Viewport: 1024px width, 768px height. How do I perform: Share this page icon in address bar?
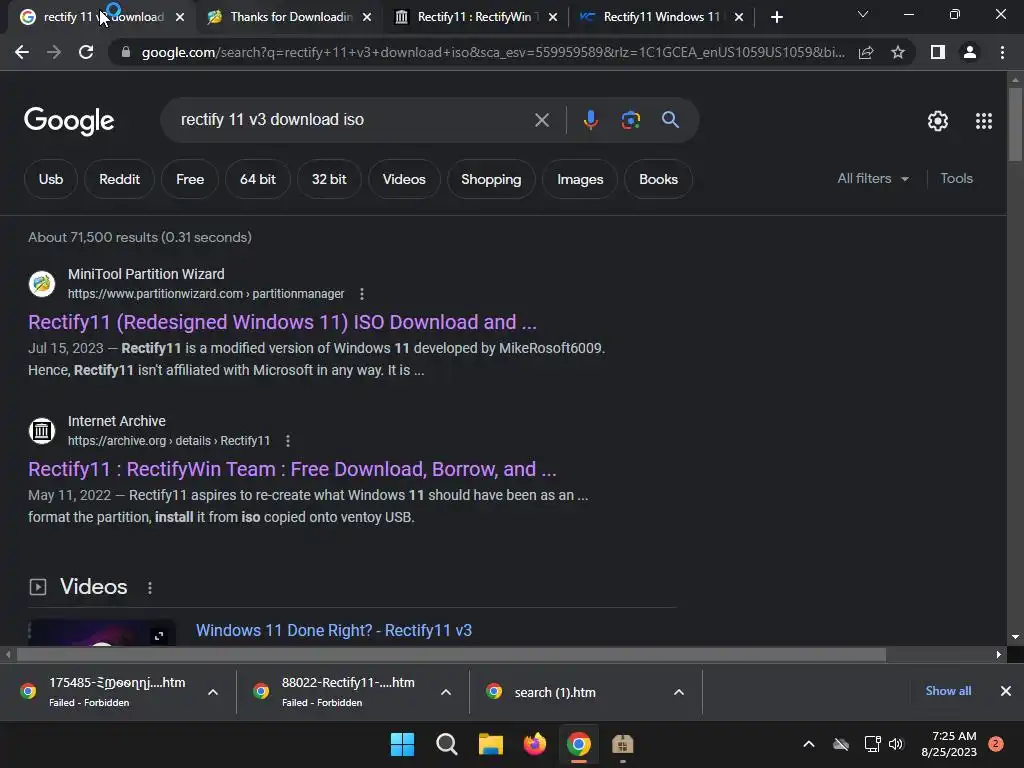(866, 52)
